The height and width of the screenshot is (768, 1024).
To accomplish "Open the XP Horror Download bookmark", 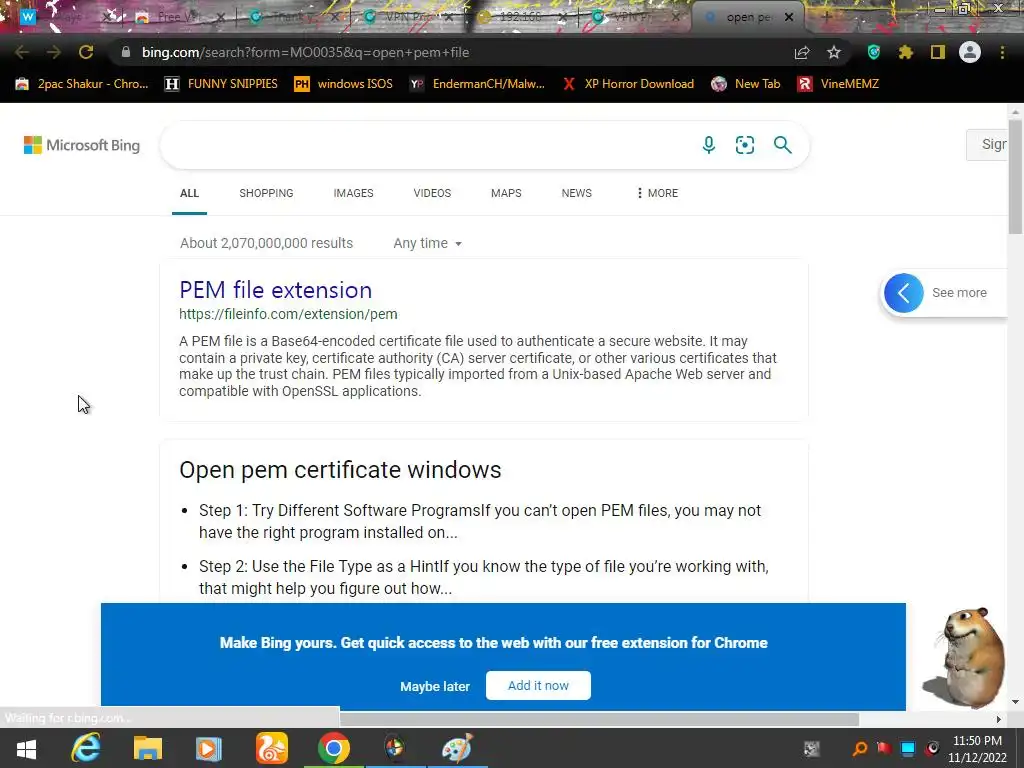I will (628, 84).
